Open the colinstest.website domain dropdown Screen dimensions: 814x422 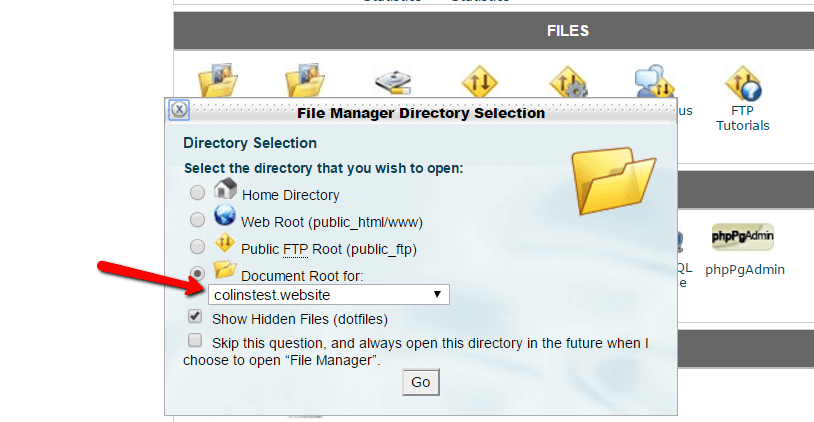[x=329, y=295]
